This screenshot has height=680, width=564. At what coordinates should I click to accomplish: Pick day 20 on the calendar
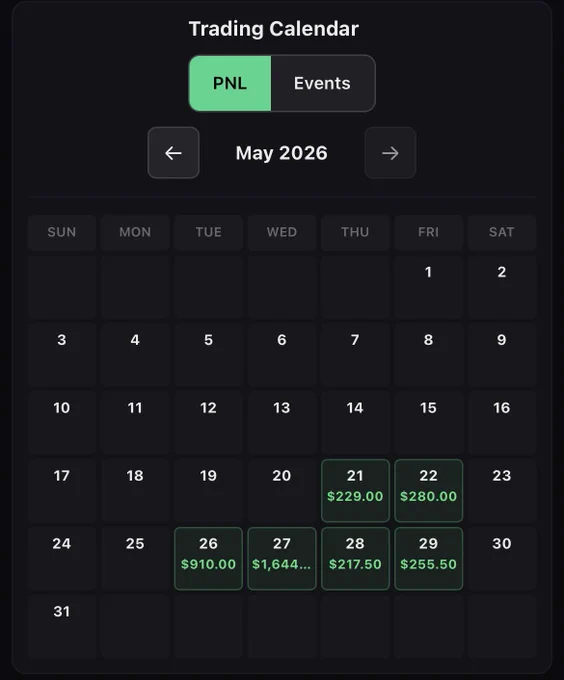[x=282, y=490]
